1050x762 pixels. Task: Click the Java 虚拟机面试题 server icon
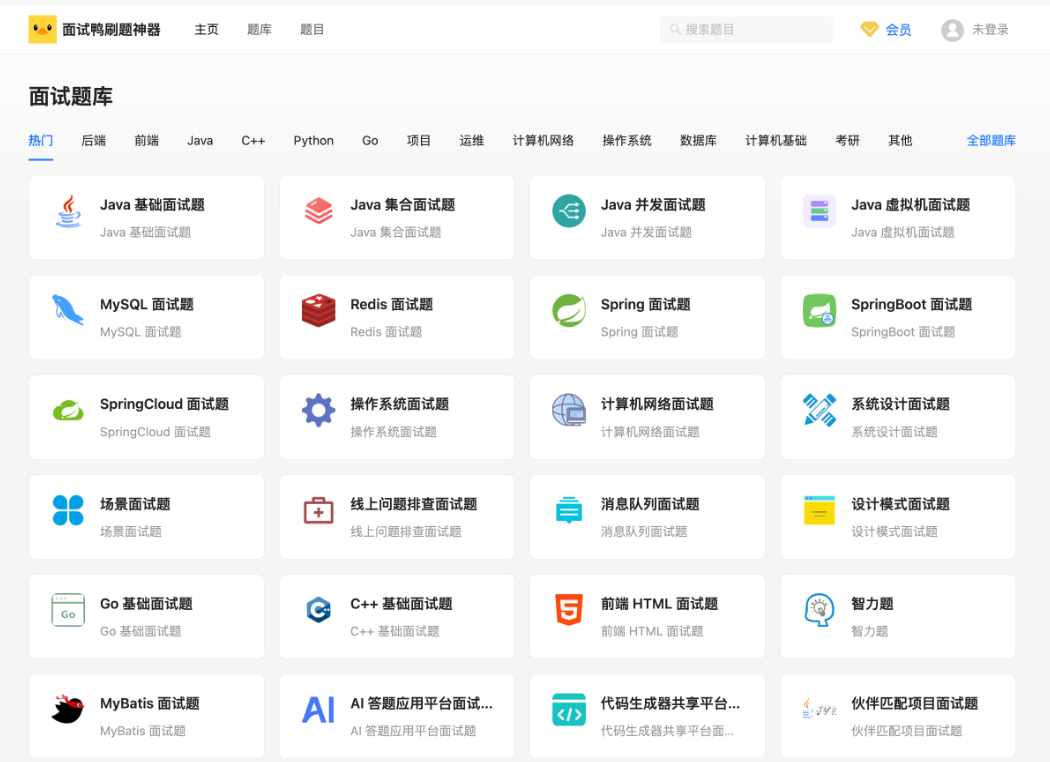(819, 211)
